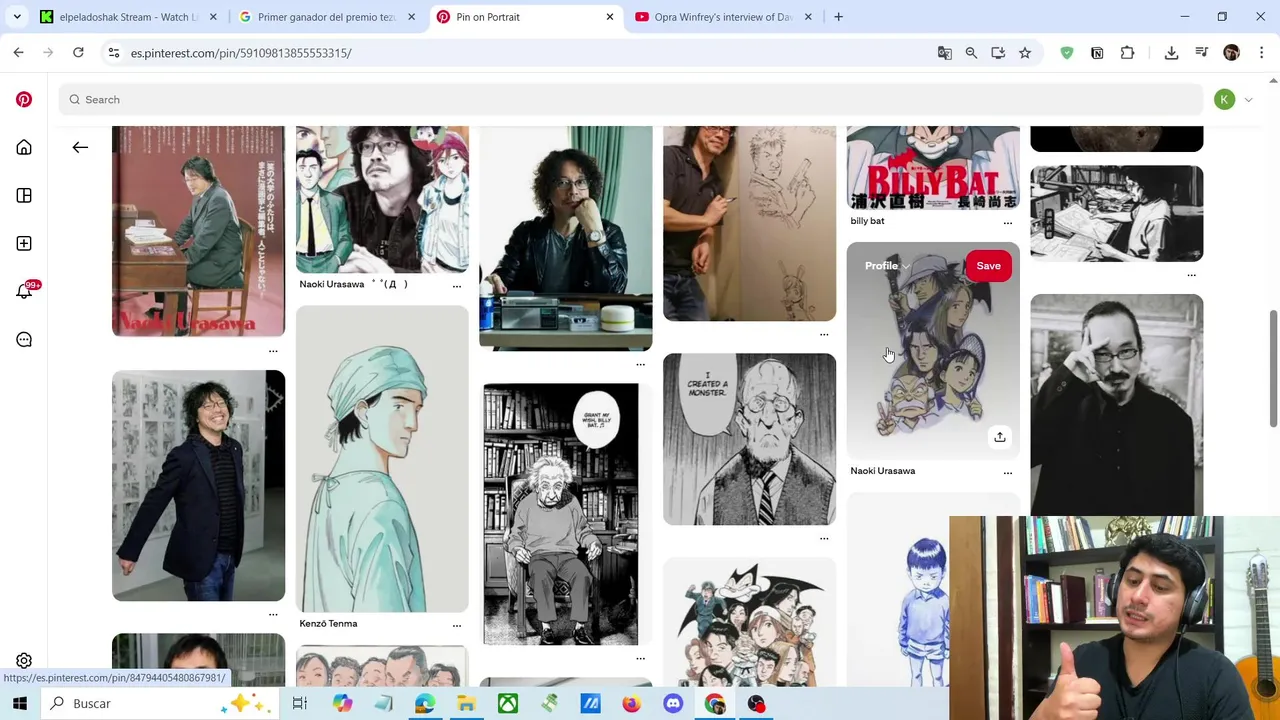
Task: Close the Opra Winfrey's interview tab
Action: pyautogui.click(x=808, y=17)
